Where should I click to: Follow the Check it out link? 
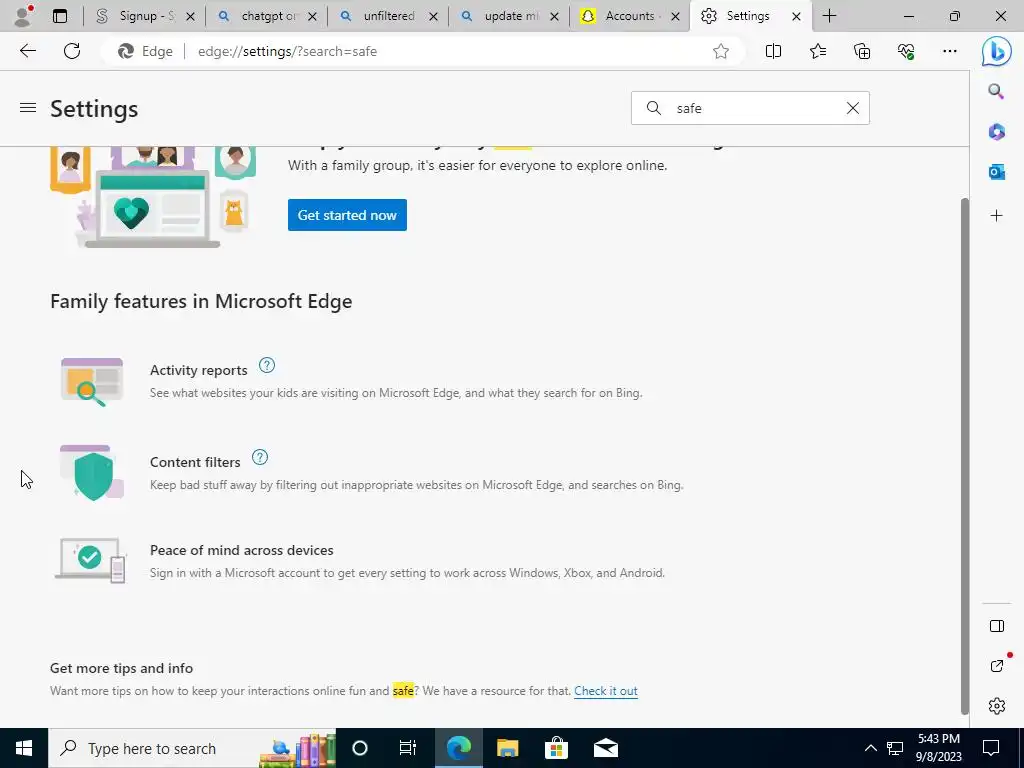pyautogui.click(x=605, y=691)
